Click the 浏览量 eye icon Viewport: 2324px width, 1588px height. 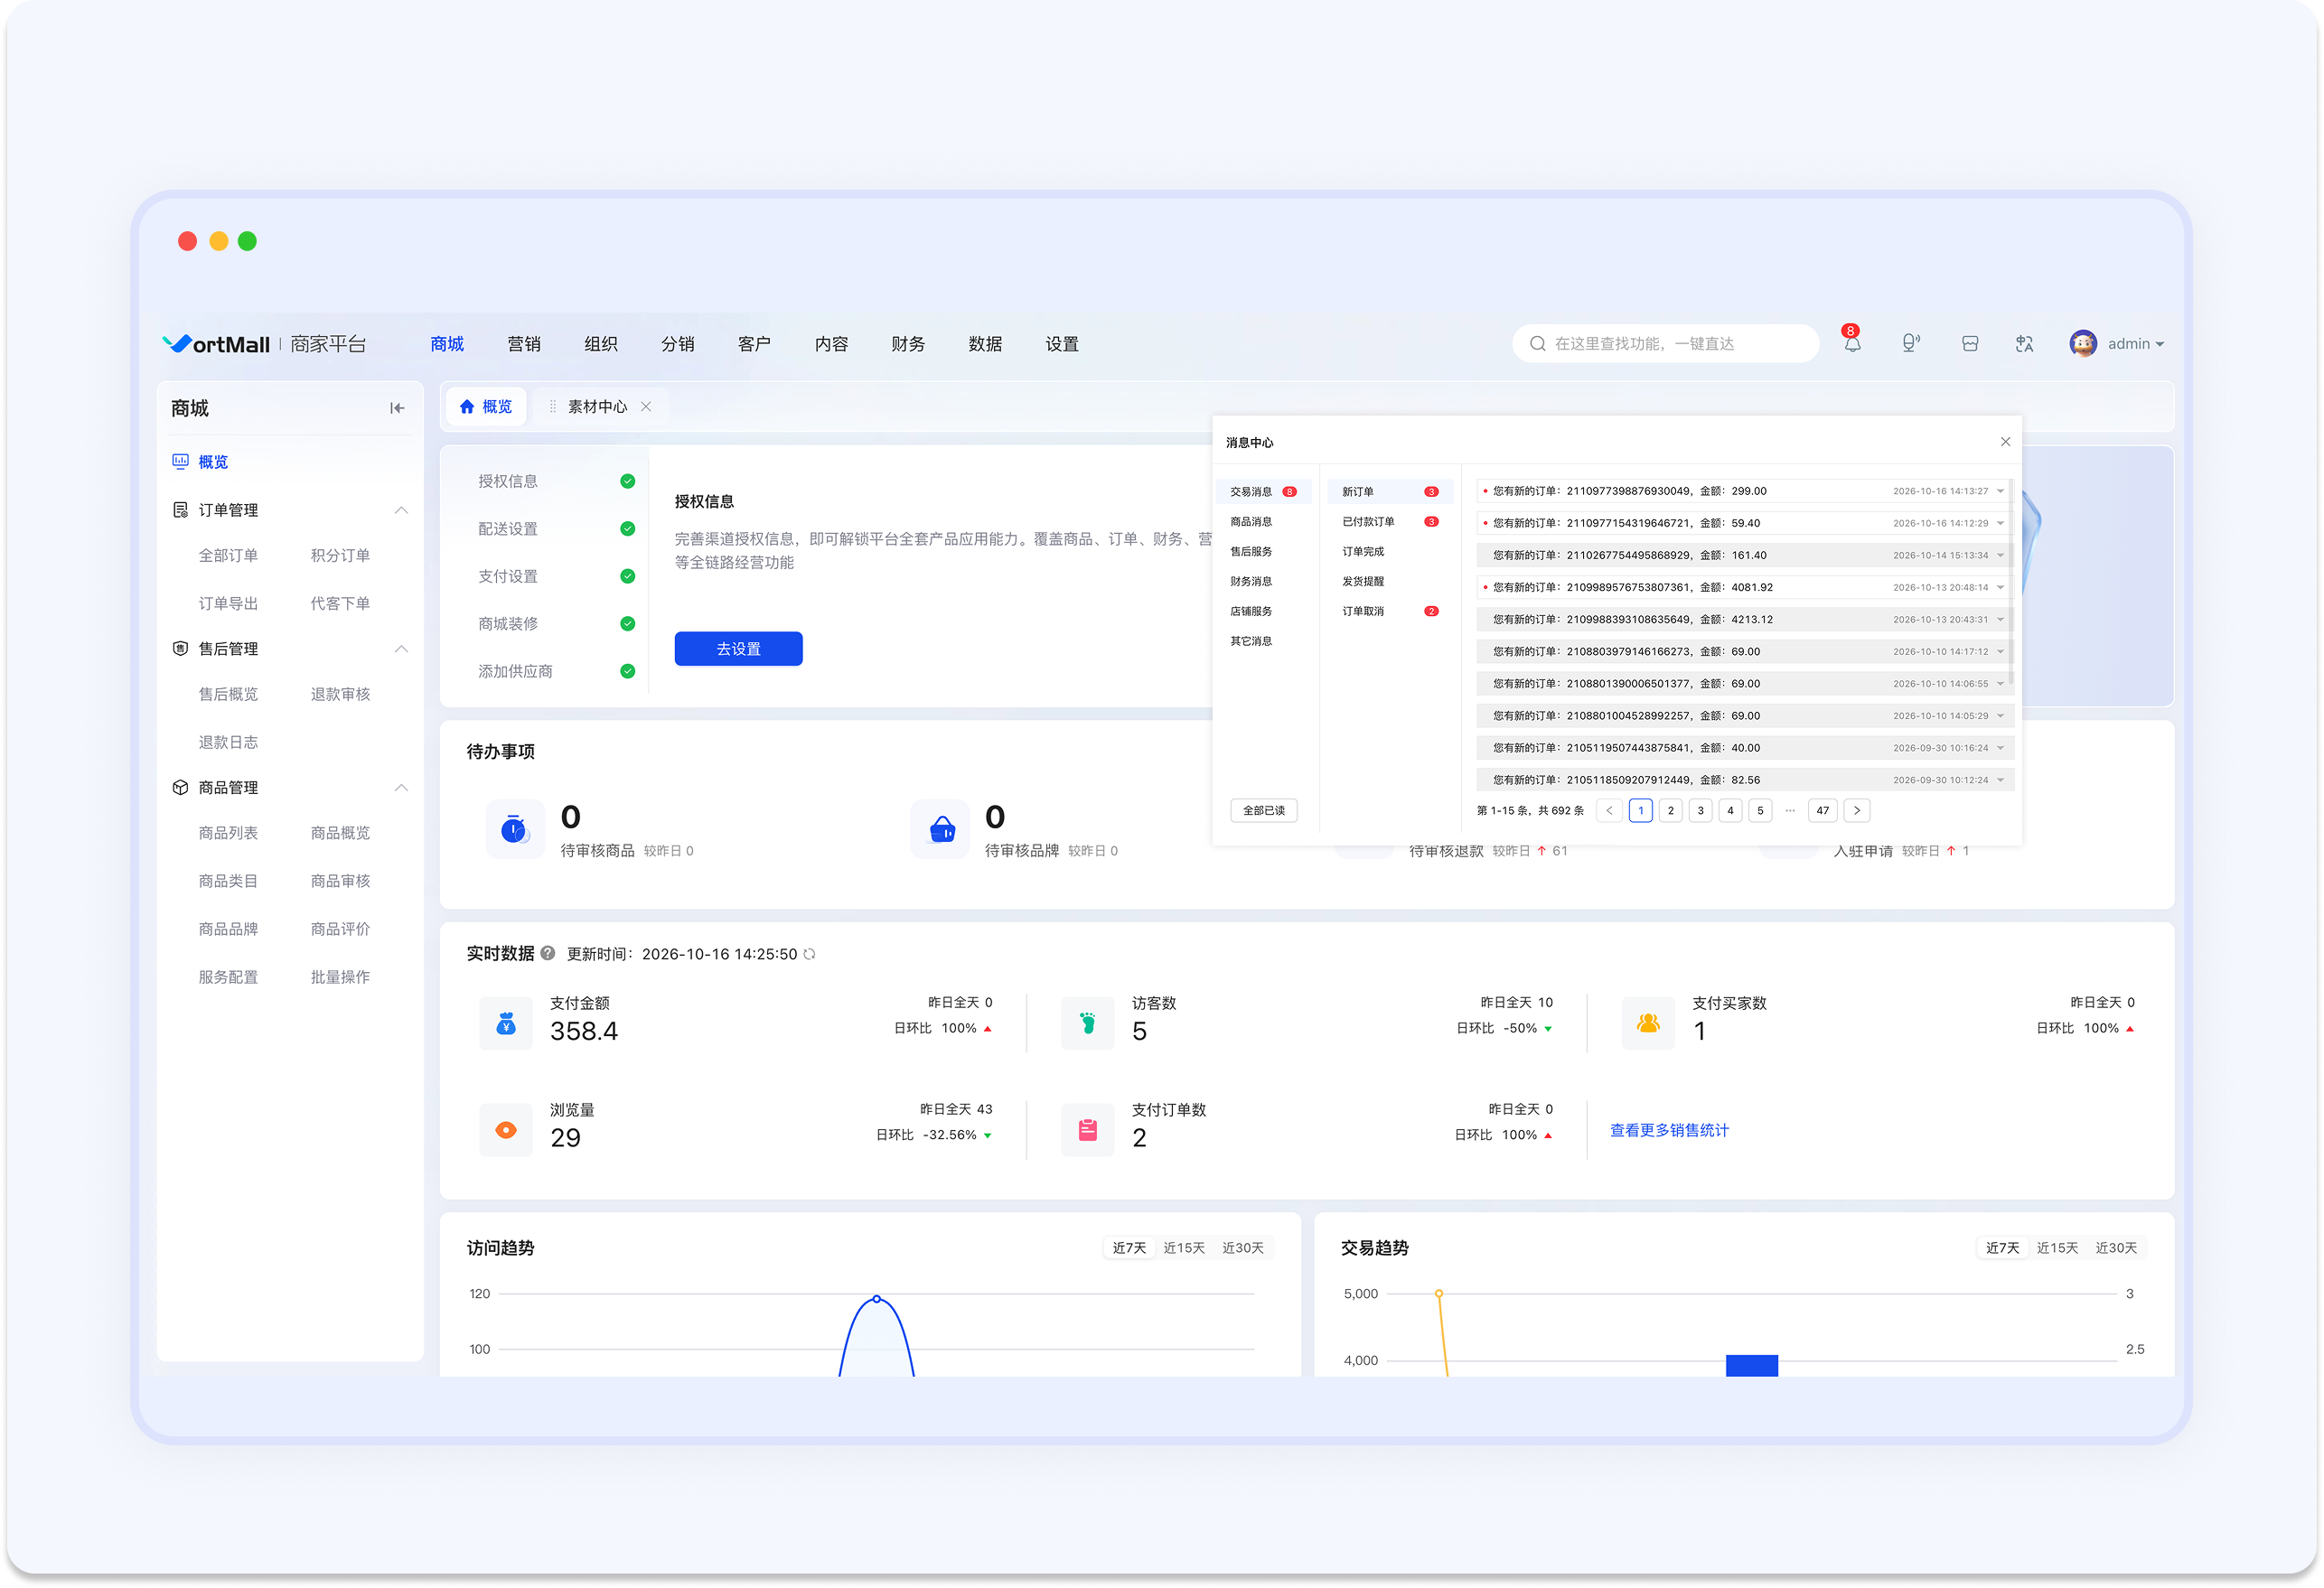click(x=506, y=1130)
